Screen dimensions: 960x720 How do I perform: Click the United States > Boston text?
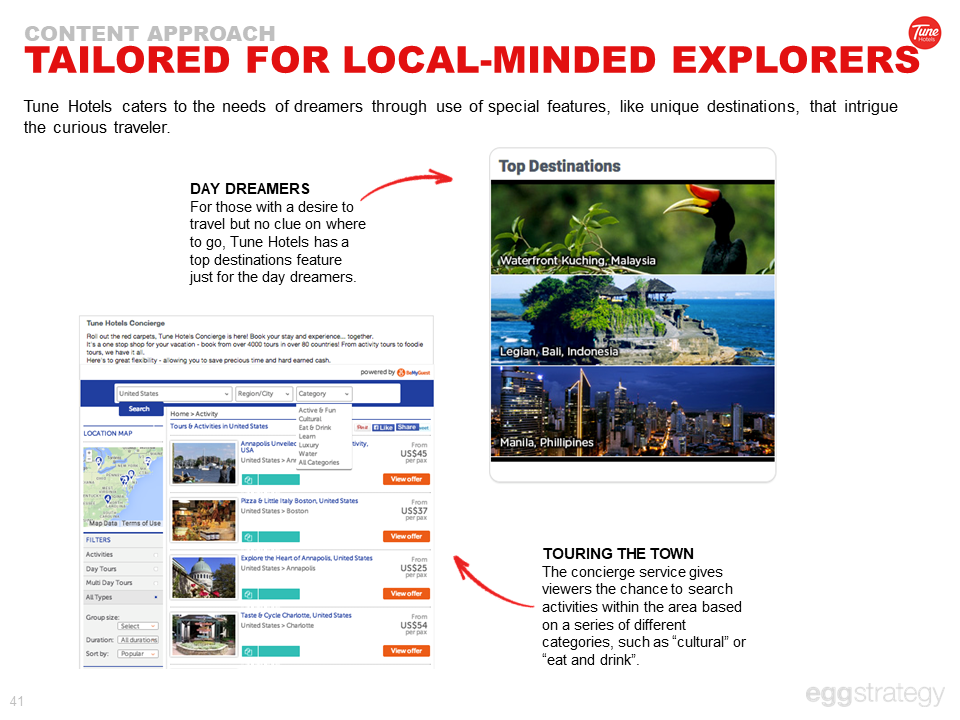[274, 511]
